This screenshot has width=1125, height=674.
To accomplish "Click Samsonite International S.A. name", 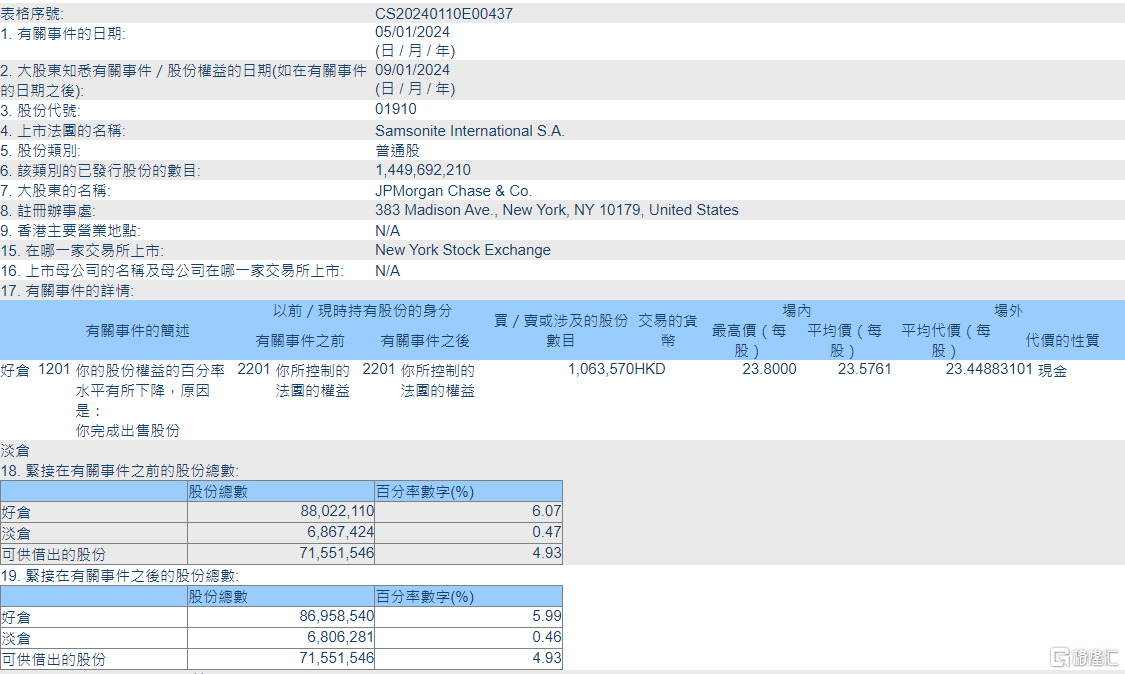I will [x=470, y=131].
